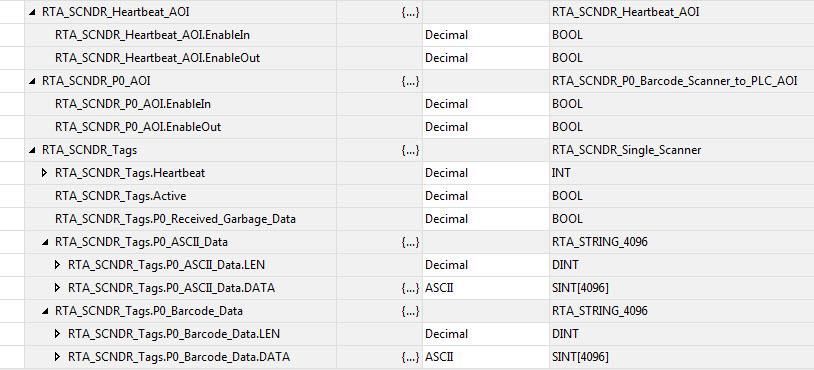Collapse the RTA_SCNDR_Tags structure

click(33, 150)
